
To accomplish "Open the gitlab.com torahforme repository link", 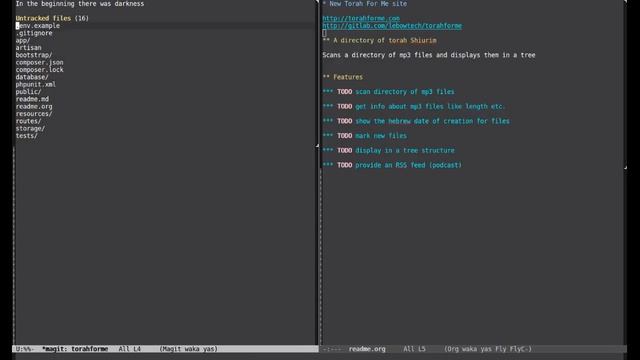I will point(392,26).
